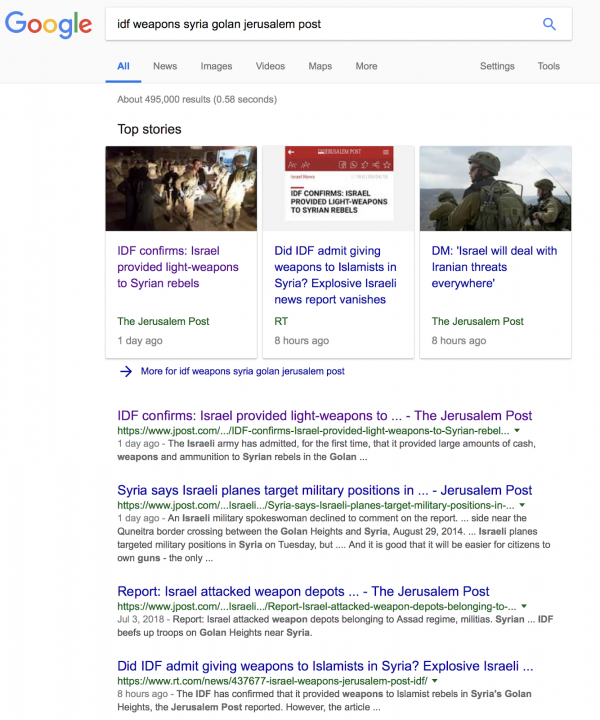Expand dropdown arrow next to Report-Israel-attacked URL

pos(524,606)
